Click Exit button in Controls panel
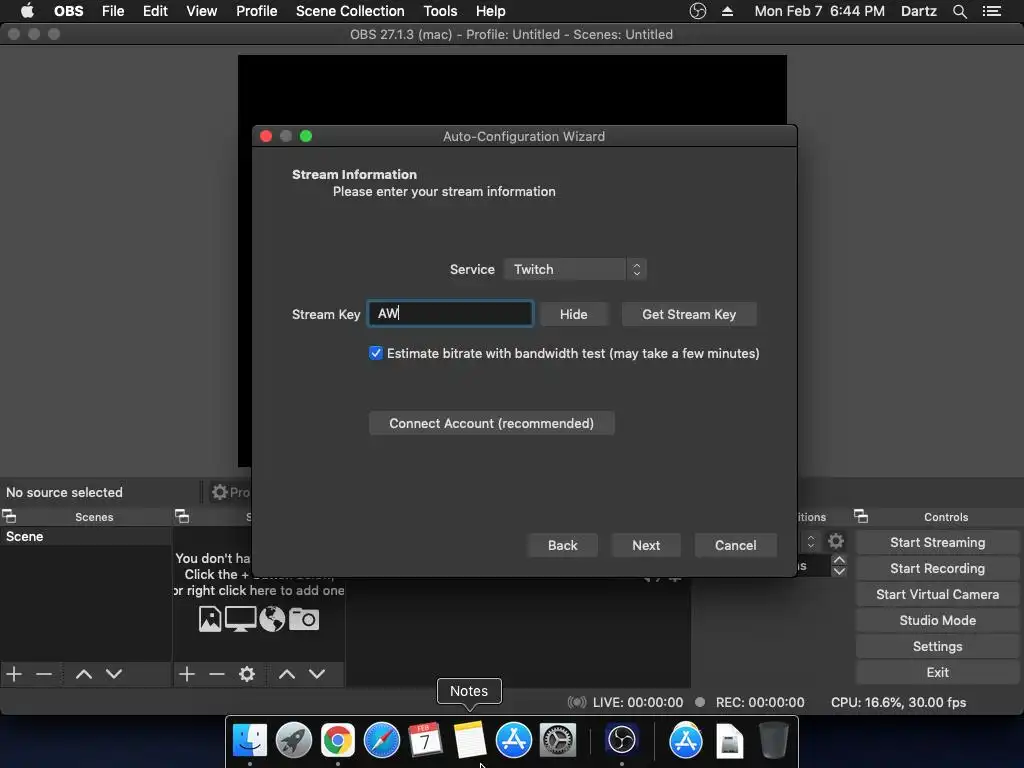 tap(937, 672)
